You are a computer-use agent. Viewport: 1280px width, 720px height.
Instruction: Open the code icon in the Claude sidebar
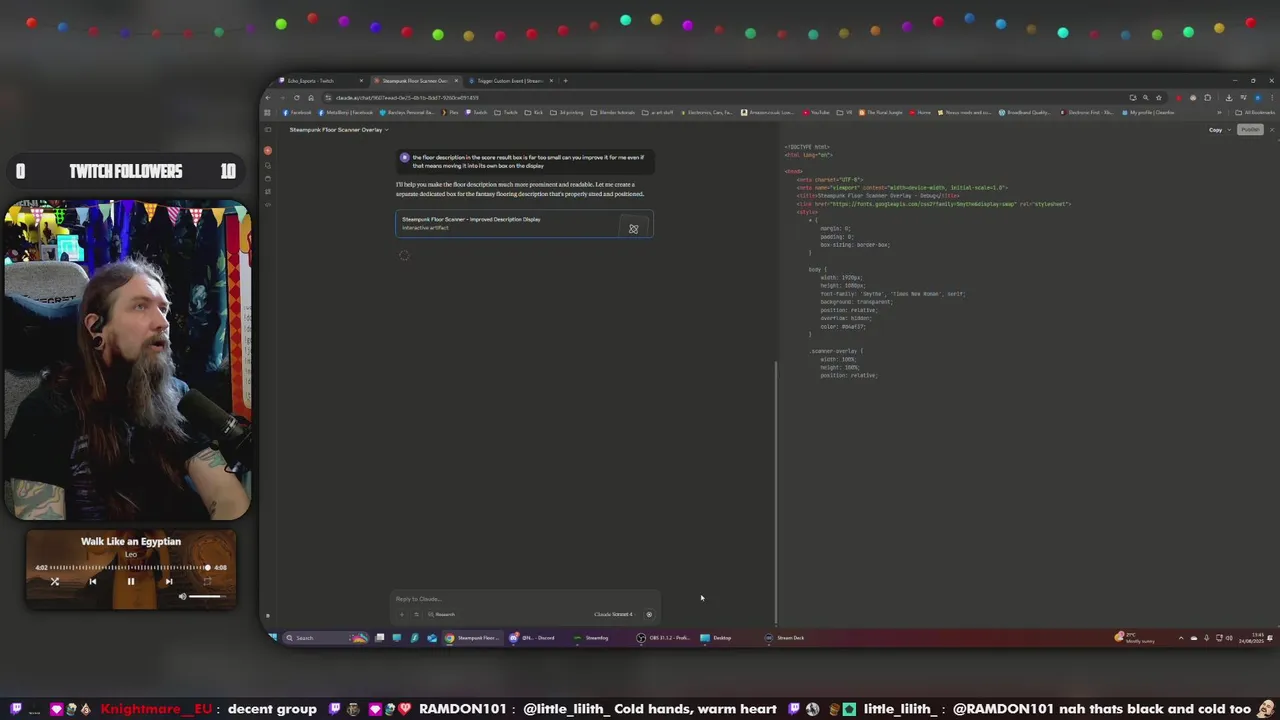coord(268,204)
